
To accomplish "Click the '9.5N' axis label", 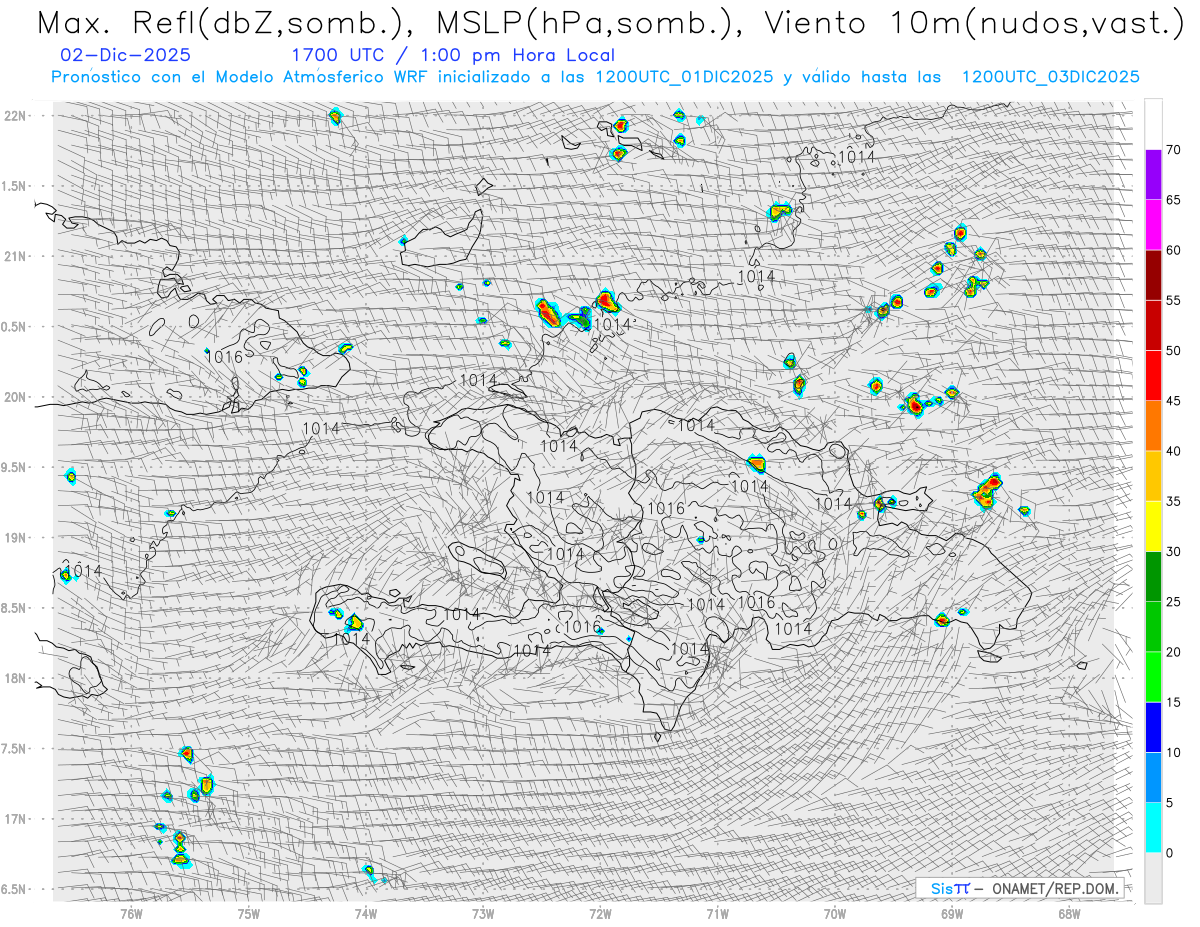I will (14, 468).
